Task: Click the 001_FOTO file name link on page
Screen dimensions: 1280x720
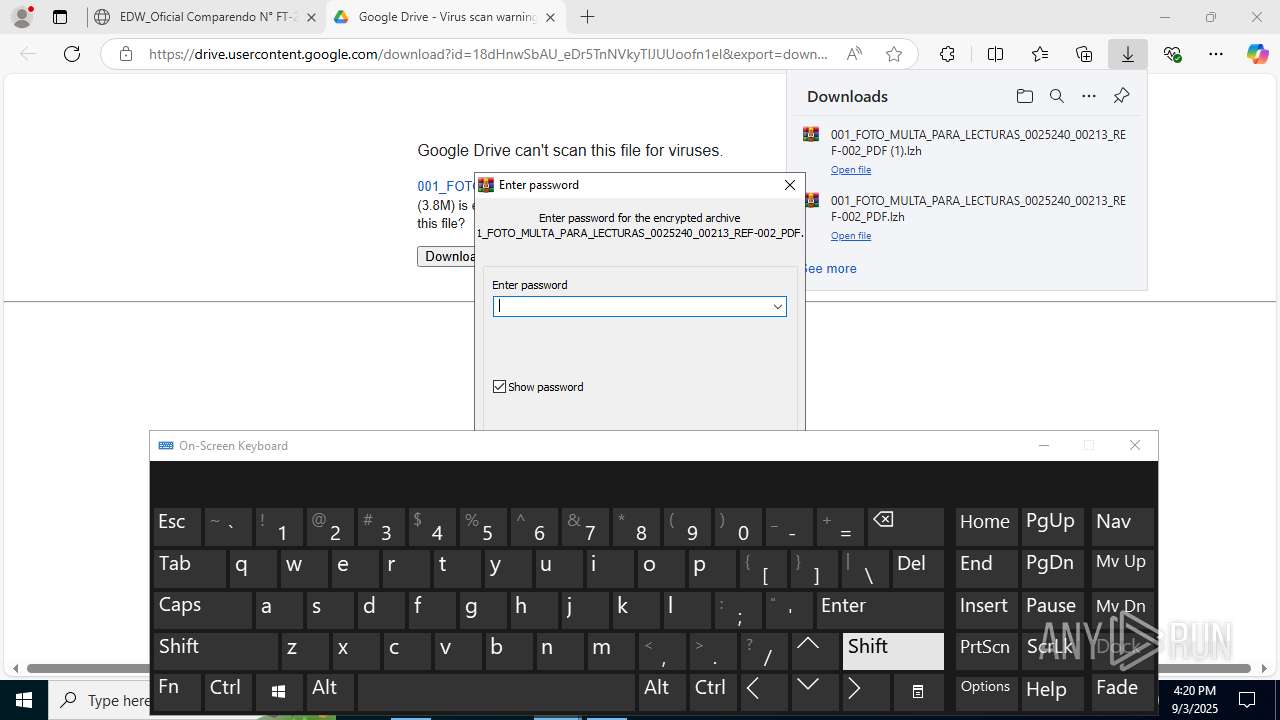Action: [x=446, y=186]
